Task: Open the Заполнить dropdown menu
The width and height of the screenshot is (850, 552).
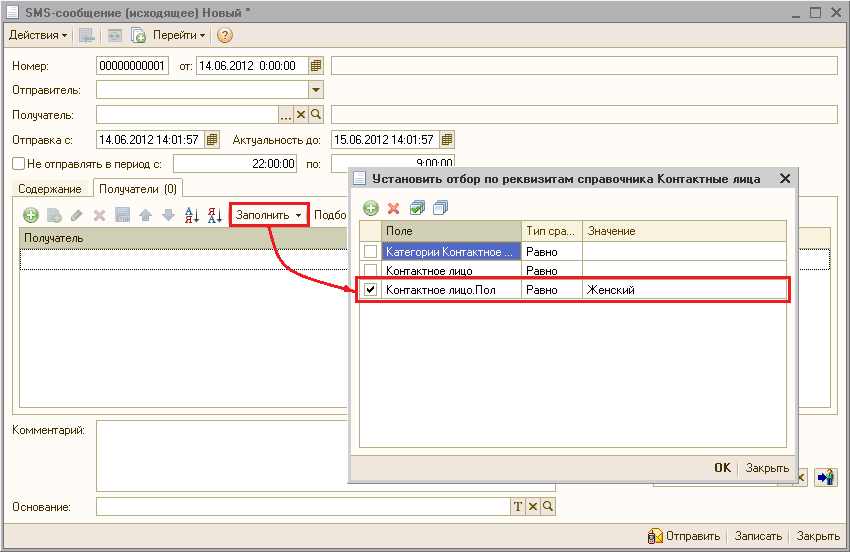Action: pos(269,215)
